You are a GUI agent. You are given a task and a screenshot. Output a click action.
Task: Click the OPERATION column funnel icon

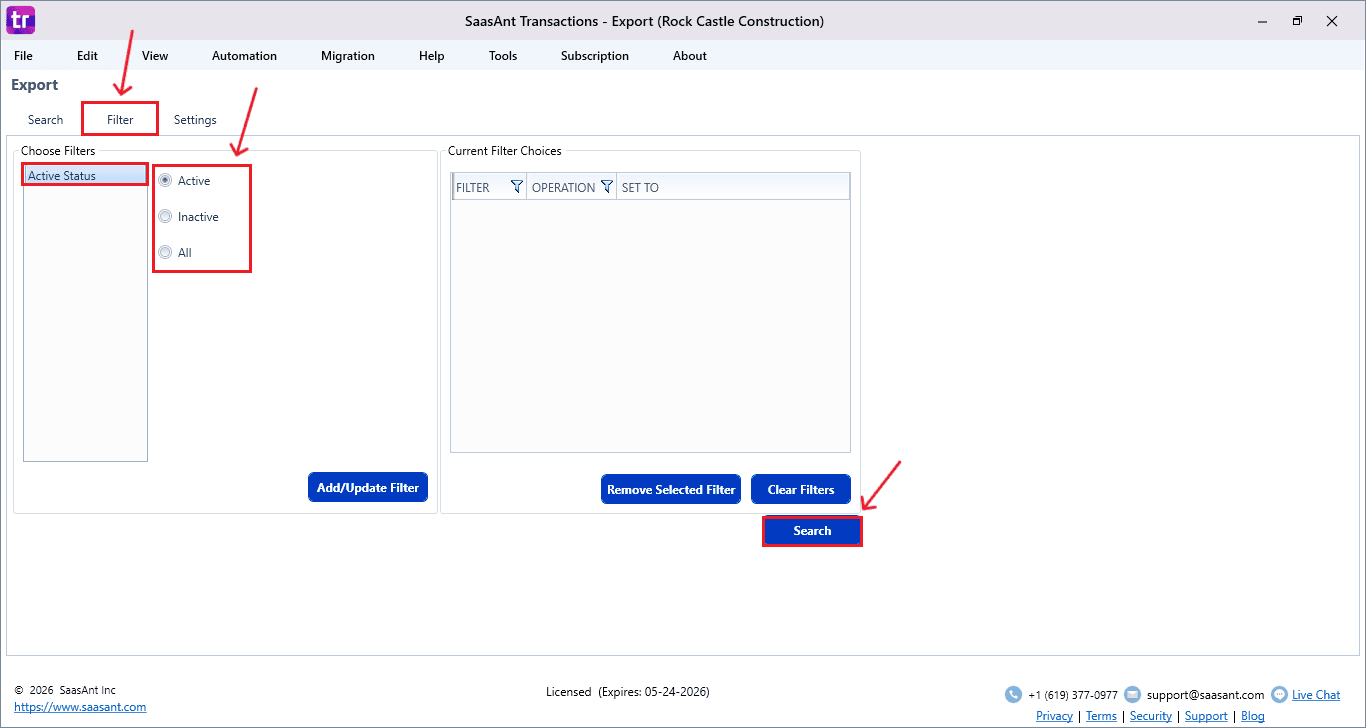pos(606,187)
